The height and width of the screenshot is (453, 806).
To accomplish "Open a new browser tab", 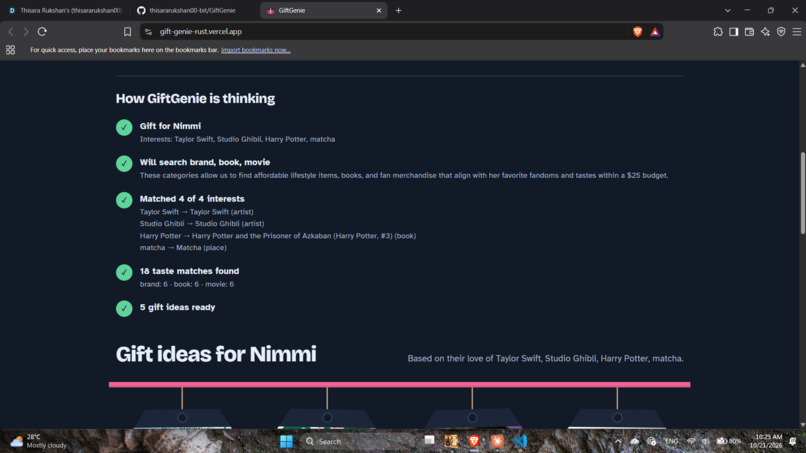I will [x=398, y=10].
